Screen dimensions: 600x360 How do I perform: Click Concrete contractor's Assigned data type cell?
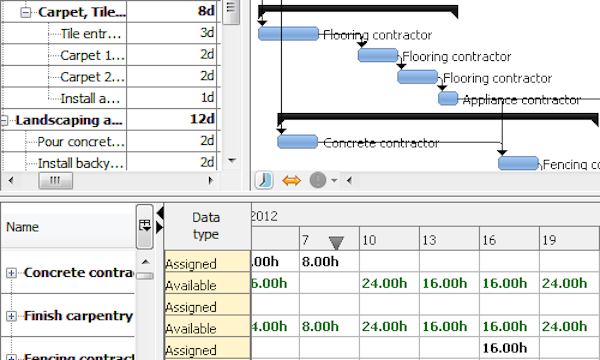(x=208, y=262)
